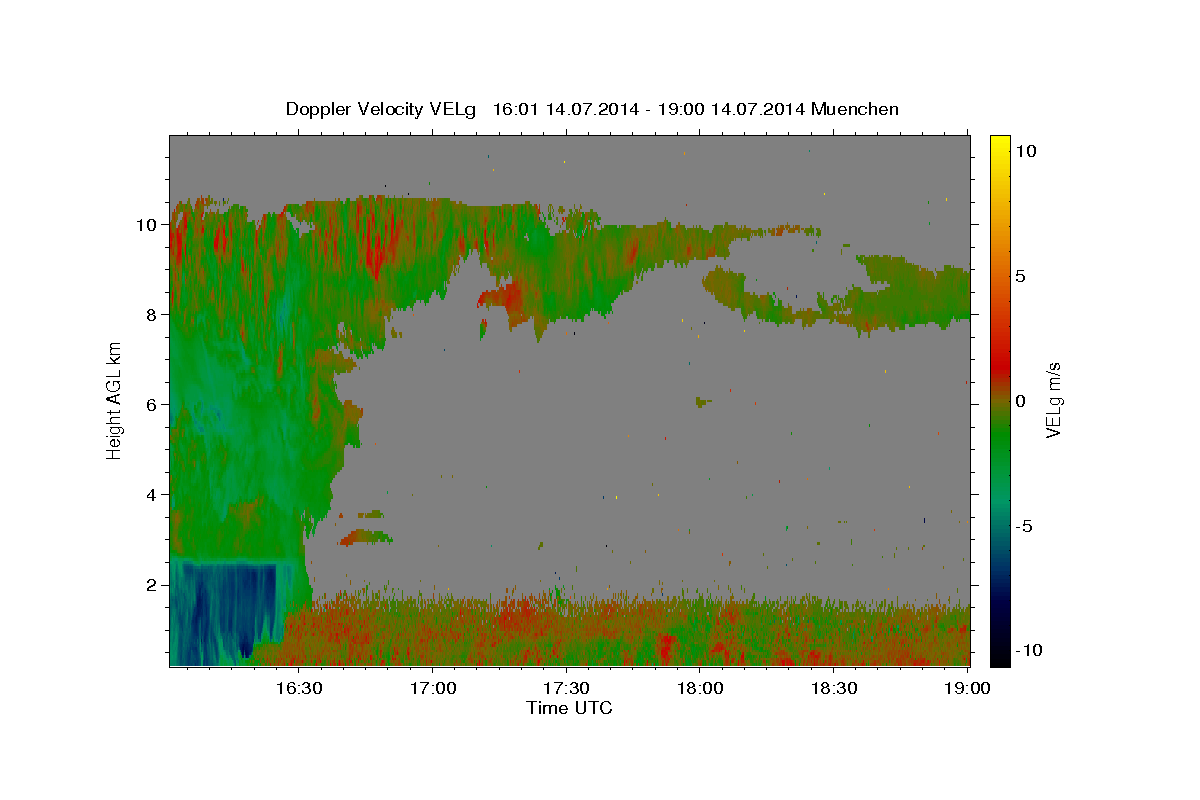Click the 'Height AGL km' axis title
The width and height of the screenshot is (1200, 800).
[114, 400]
